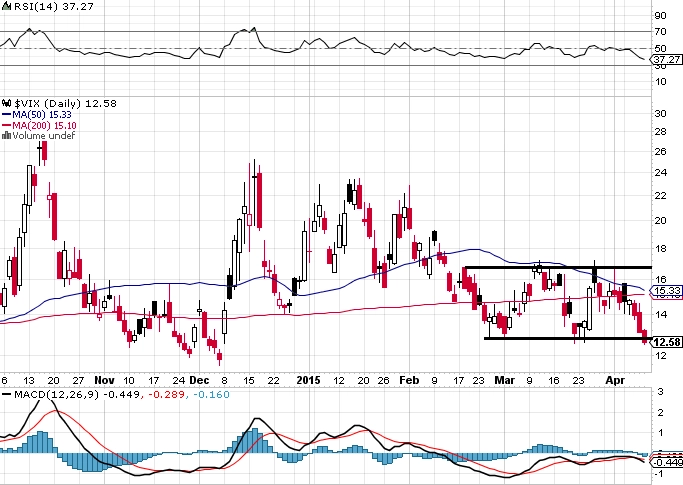Select the 2015 label on date axis
Image resolution: width=683 pixels, height=485 pixels.
[x=308, y=380]
